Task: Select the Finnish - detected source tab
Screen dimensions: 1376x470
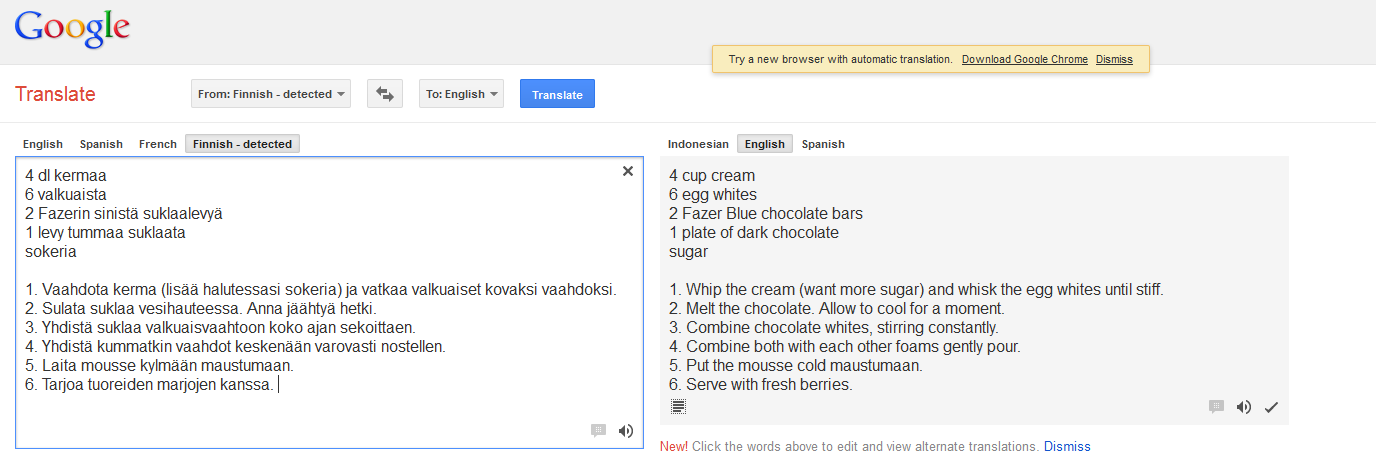Action: 242,144
